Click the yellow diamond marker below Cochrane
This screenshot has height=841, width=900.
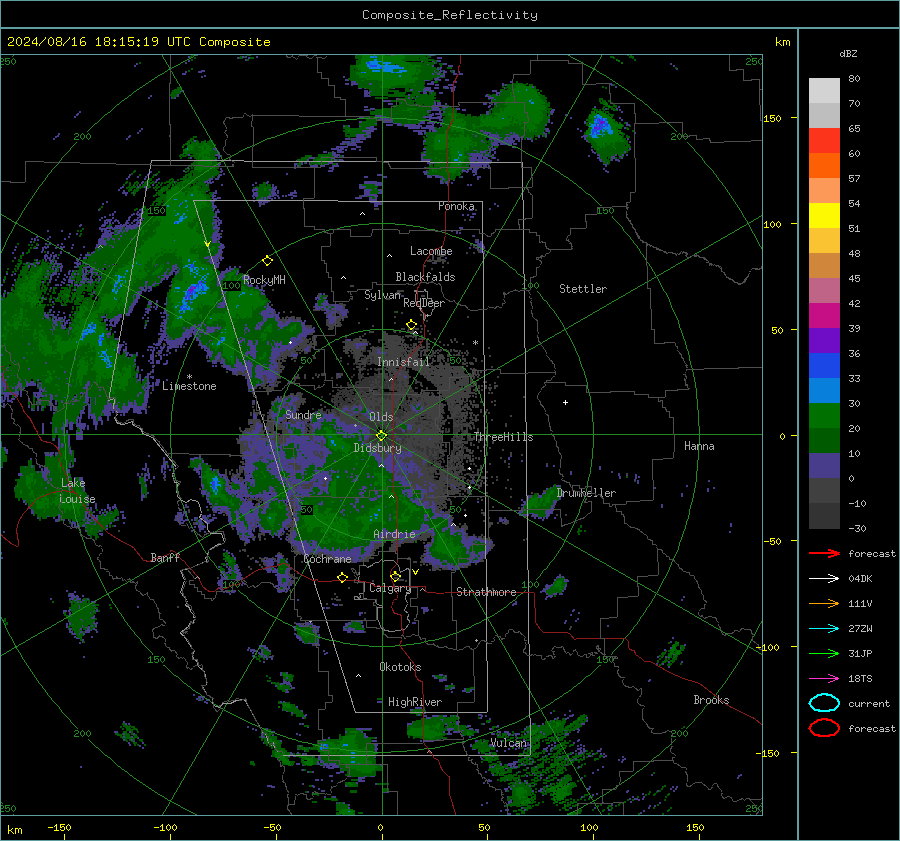(x=343, y=577)
